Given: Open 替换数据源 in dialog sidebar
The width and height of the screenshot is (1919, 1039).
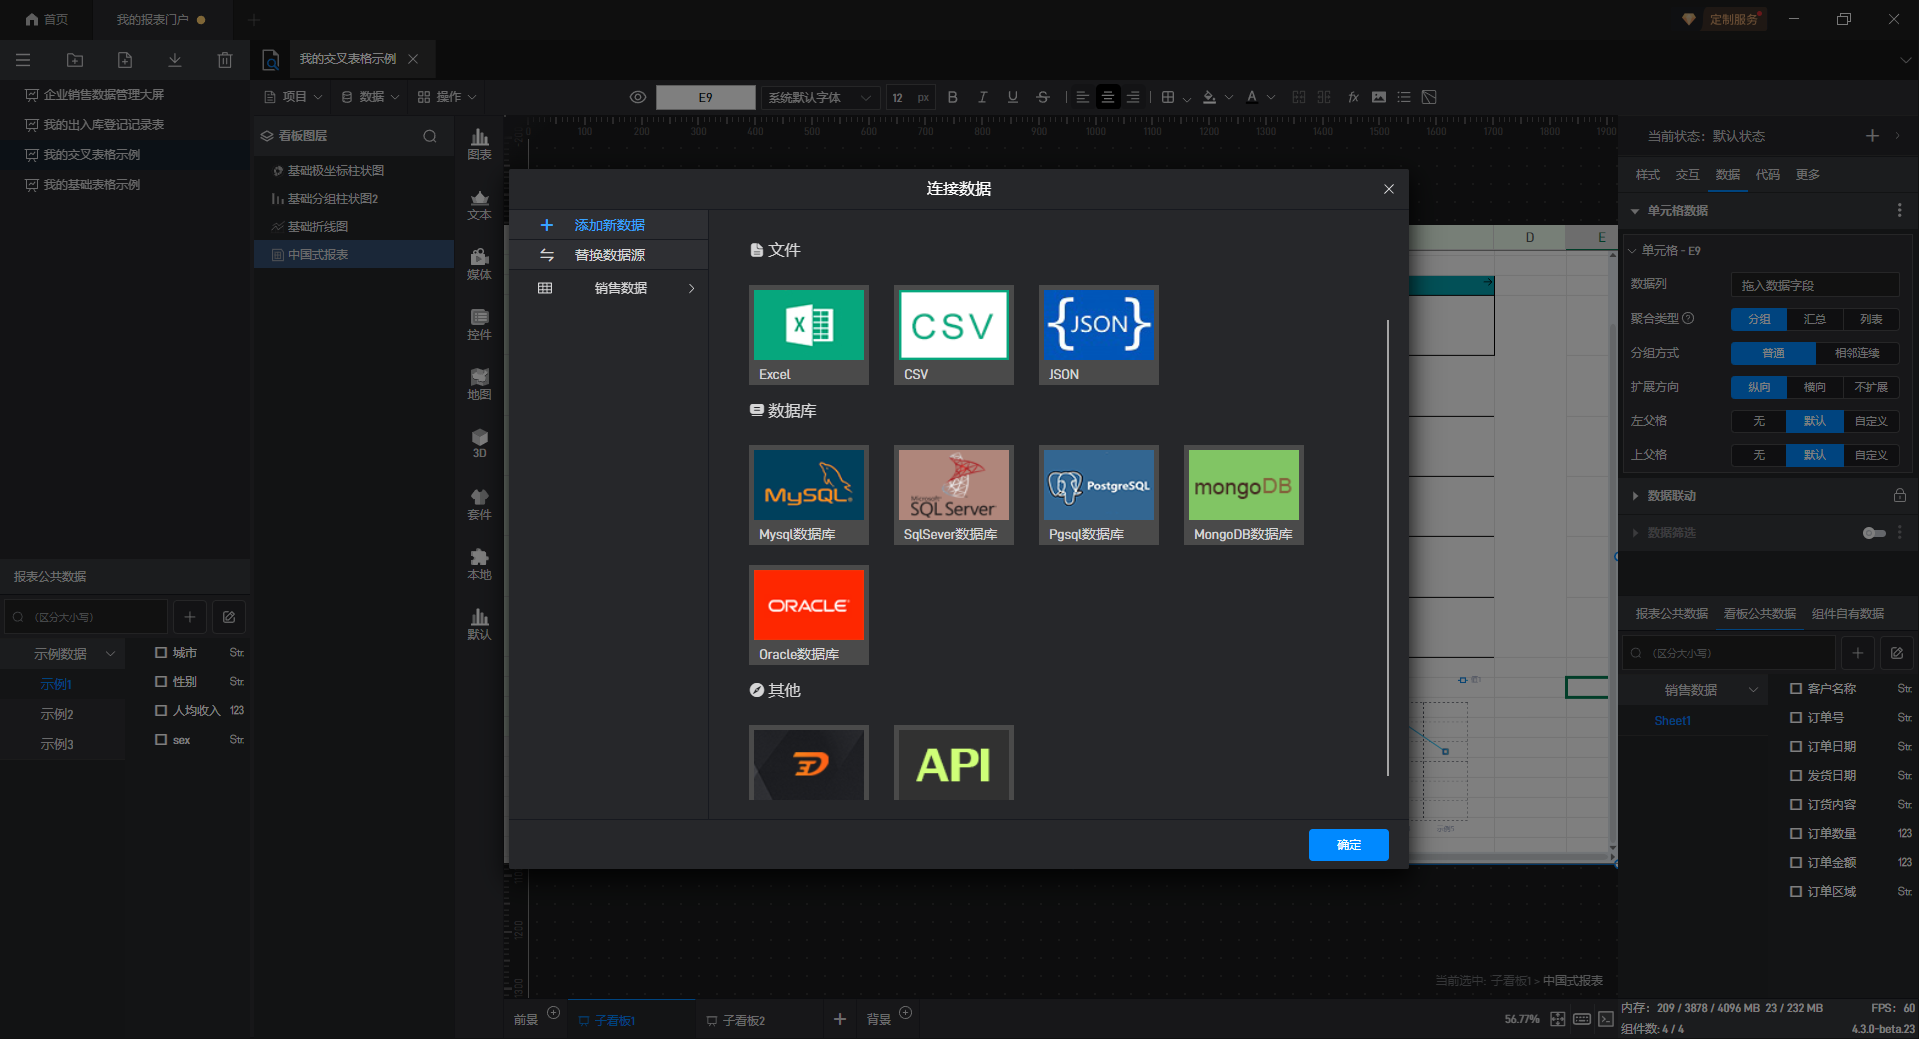Looking at the screenshot, I should (x=609, y=255).
